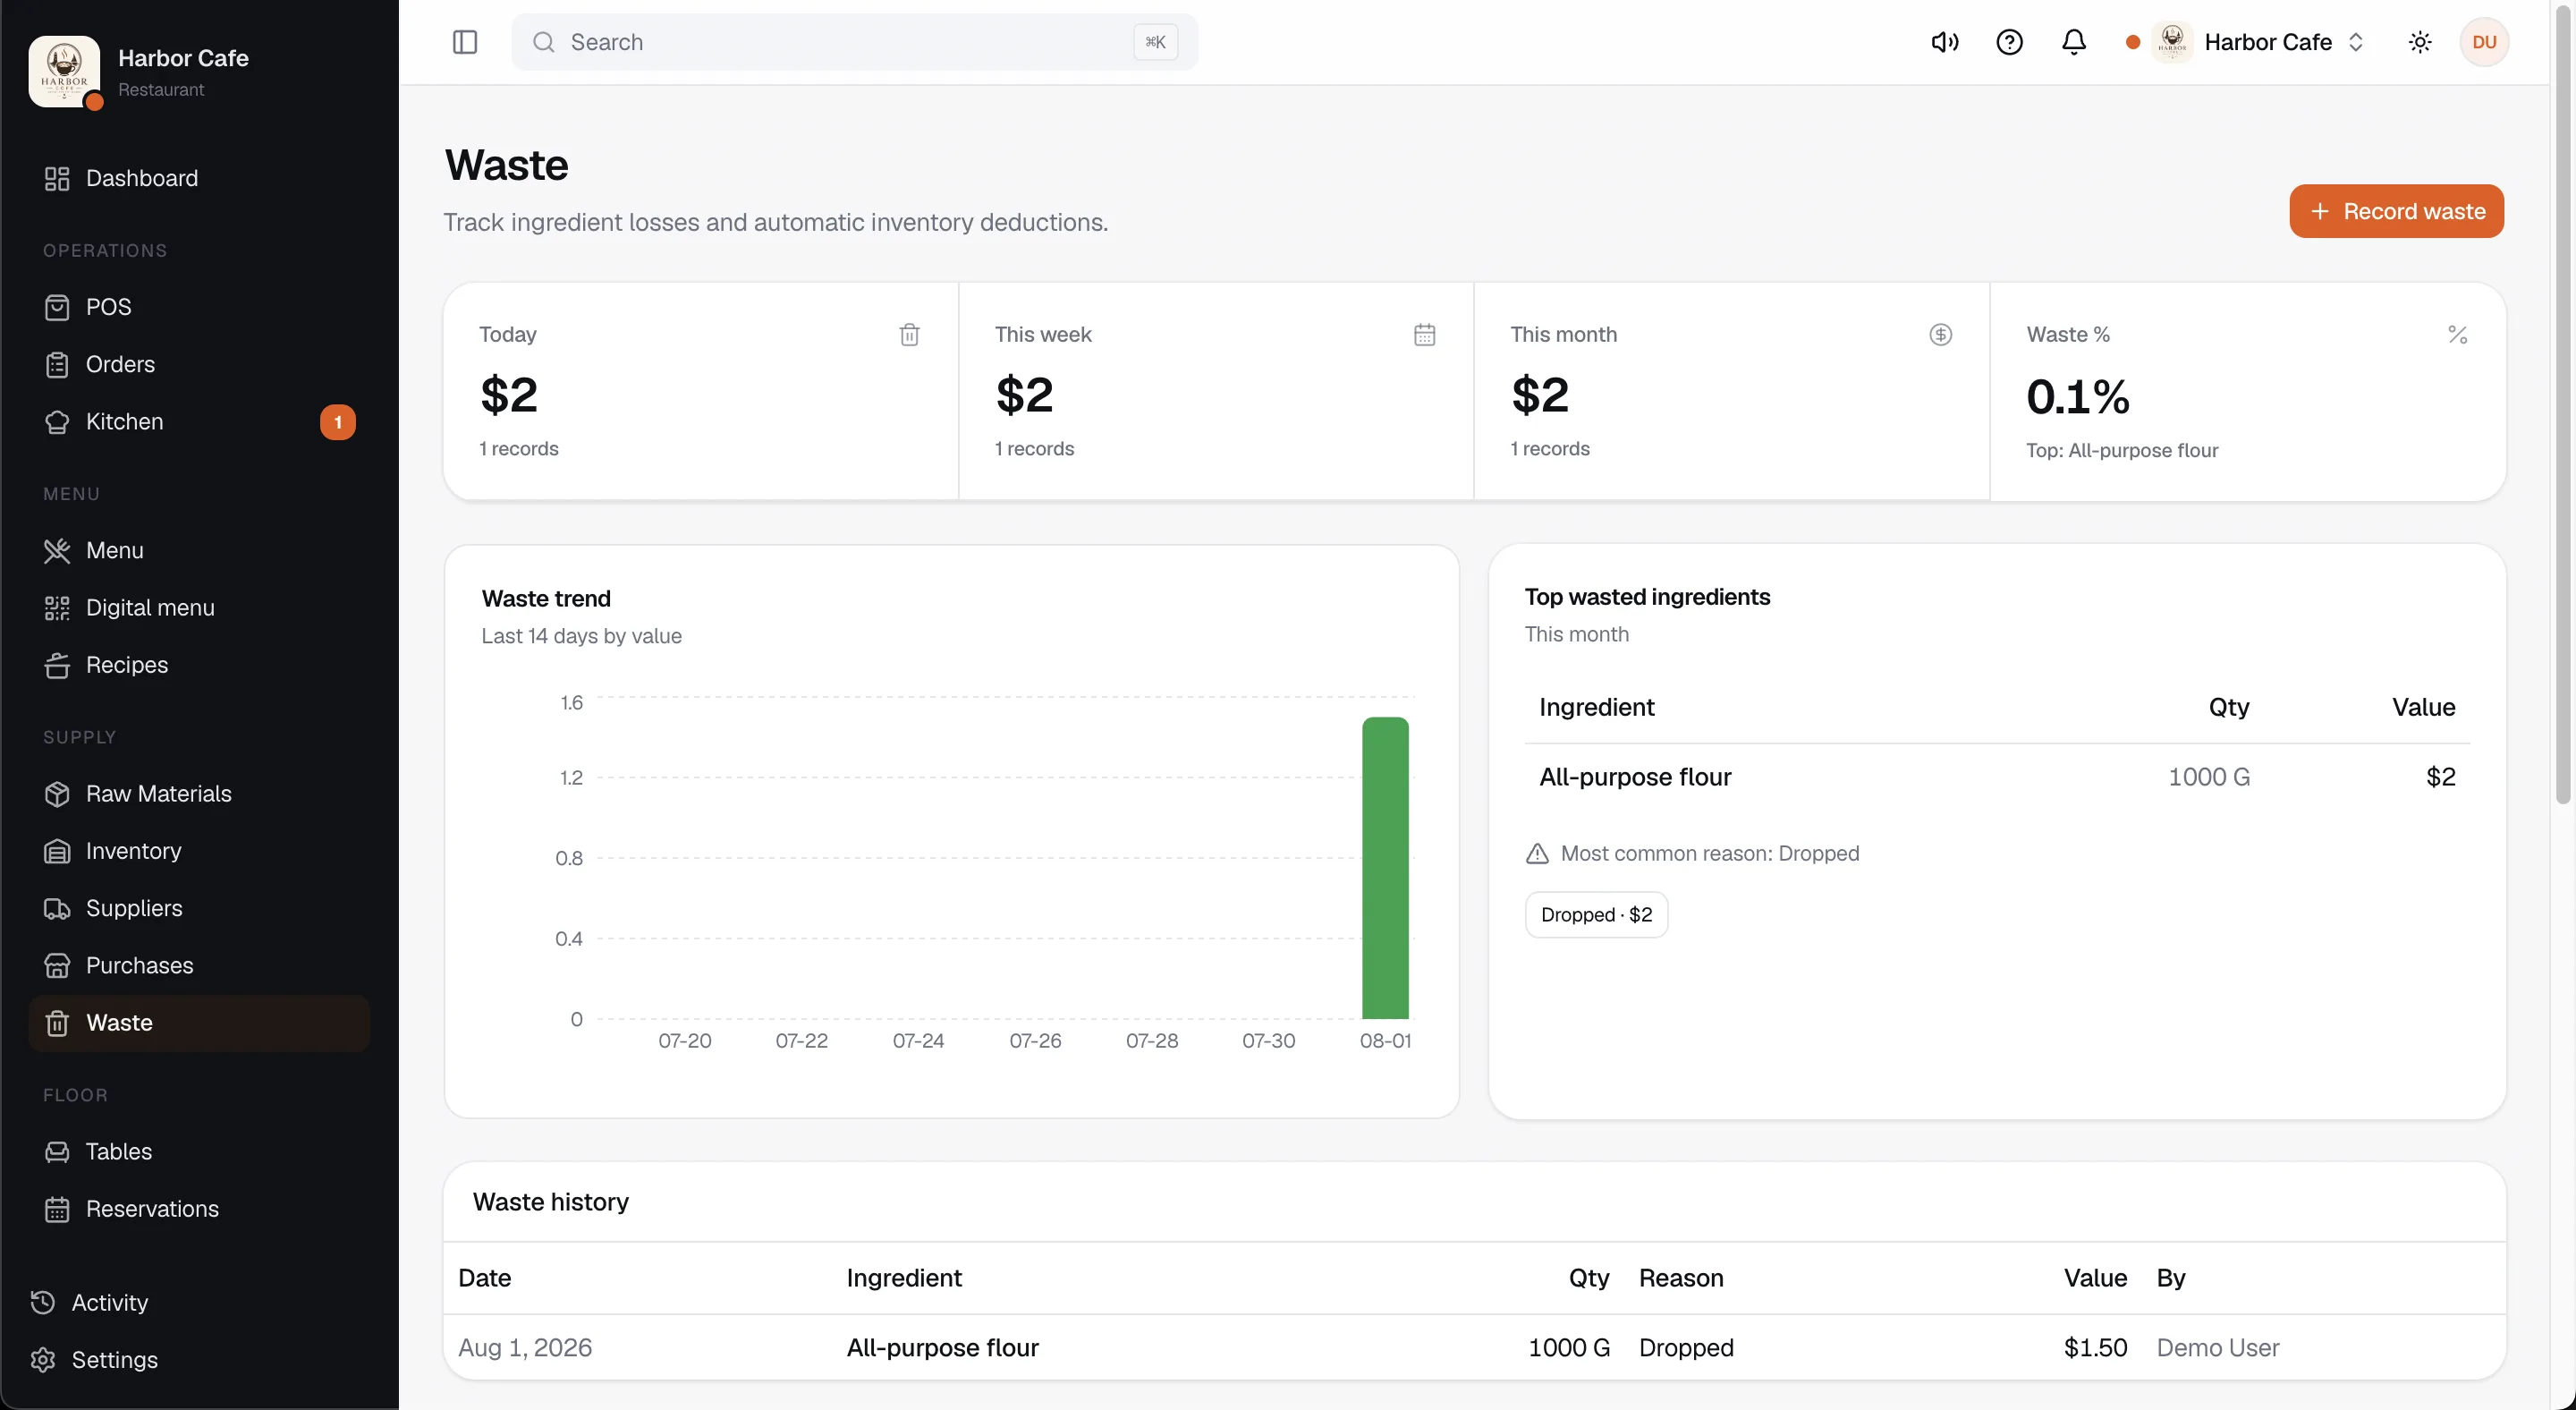Screen dimensions: 2576x1410
Task: Click the Reservations calendar icon
Action: 57,1209
